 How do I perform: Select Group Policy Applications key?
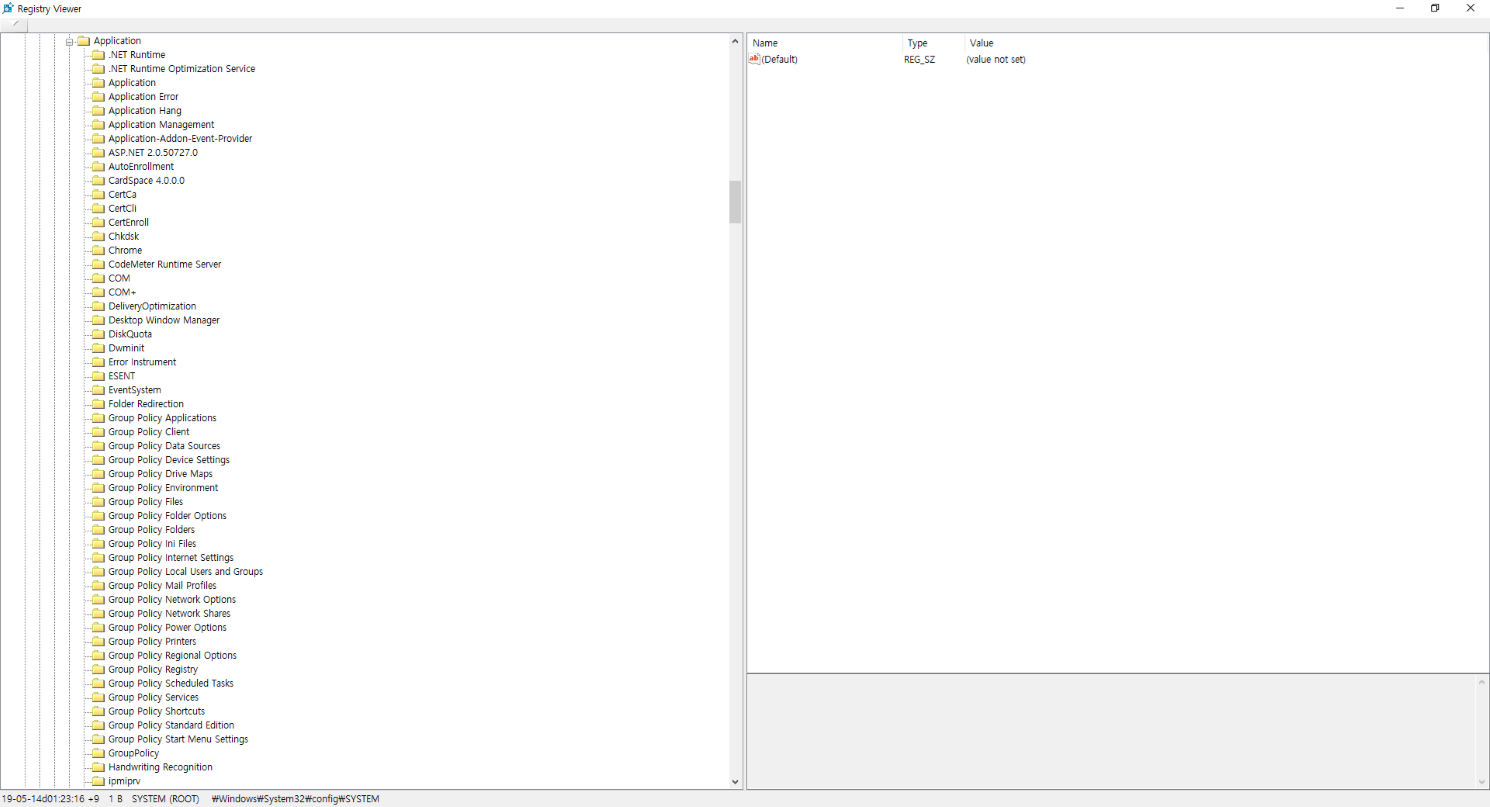click(x=162, y=419)
